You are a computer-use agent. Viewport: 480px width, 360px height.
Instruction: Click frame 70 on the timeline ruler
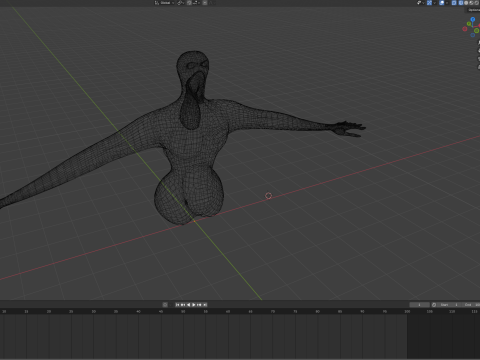tap(273, 311)
